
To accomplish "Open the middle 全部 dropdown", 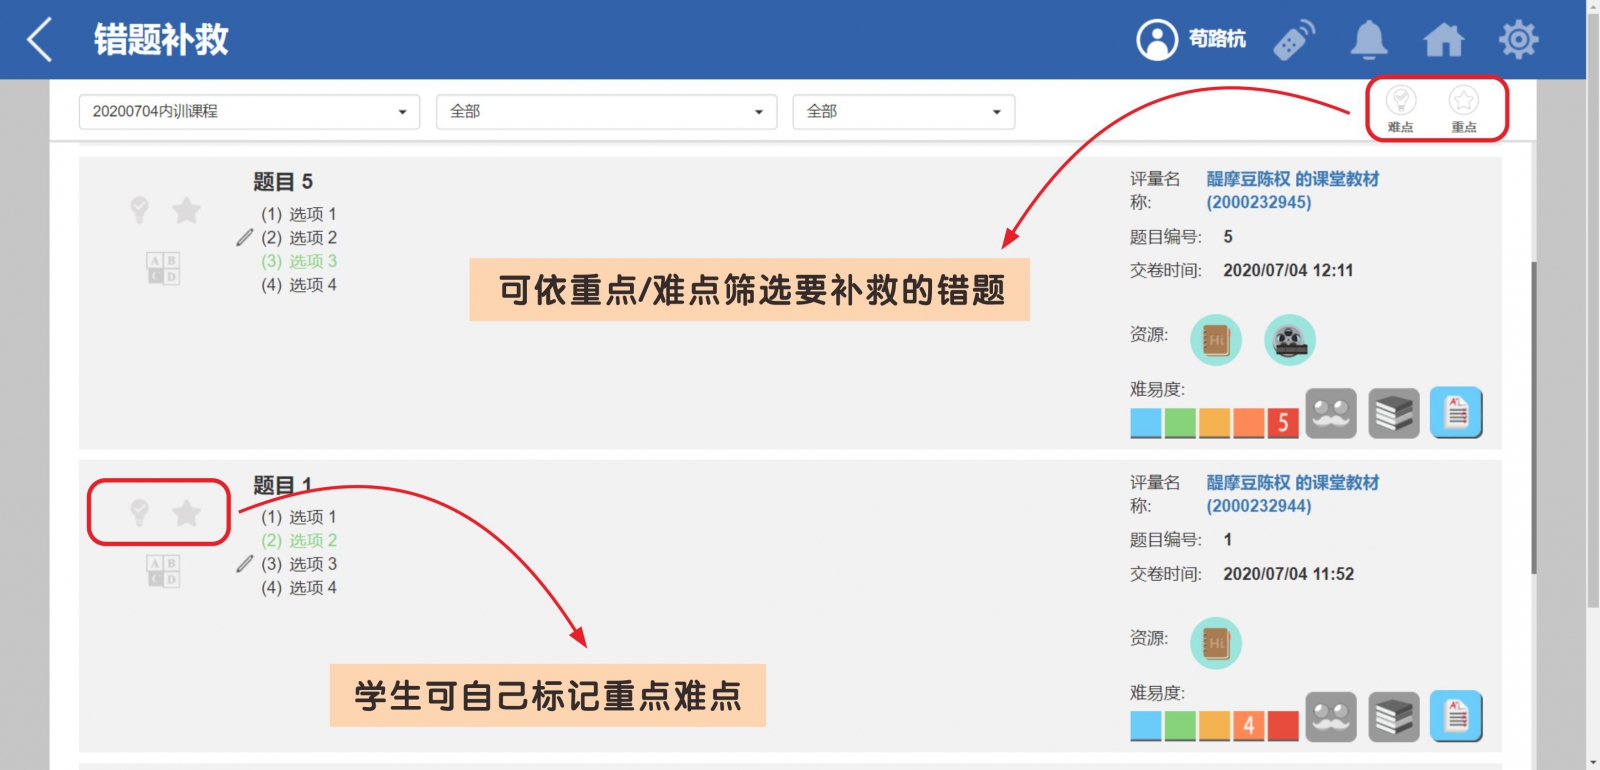I will point(606,112).
